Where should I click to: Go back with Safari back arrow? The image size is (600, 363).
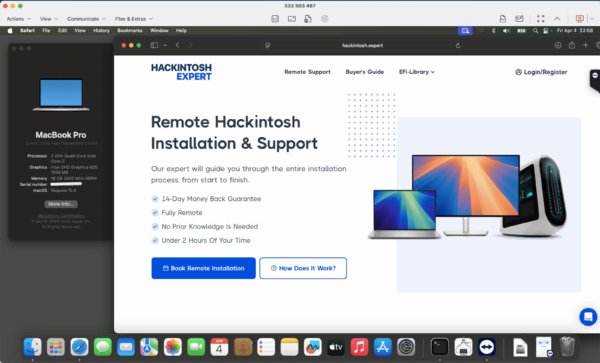pyautogui.click(x=178, y=45)
